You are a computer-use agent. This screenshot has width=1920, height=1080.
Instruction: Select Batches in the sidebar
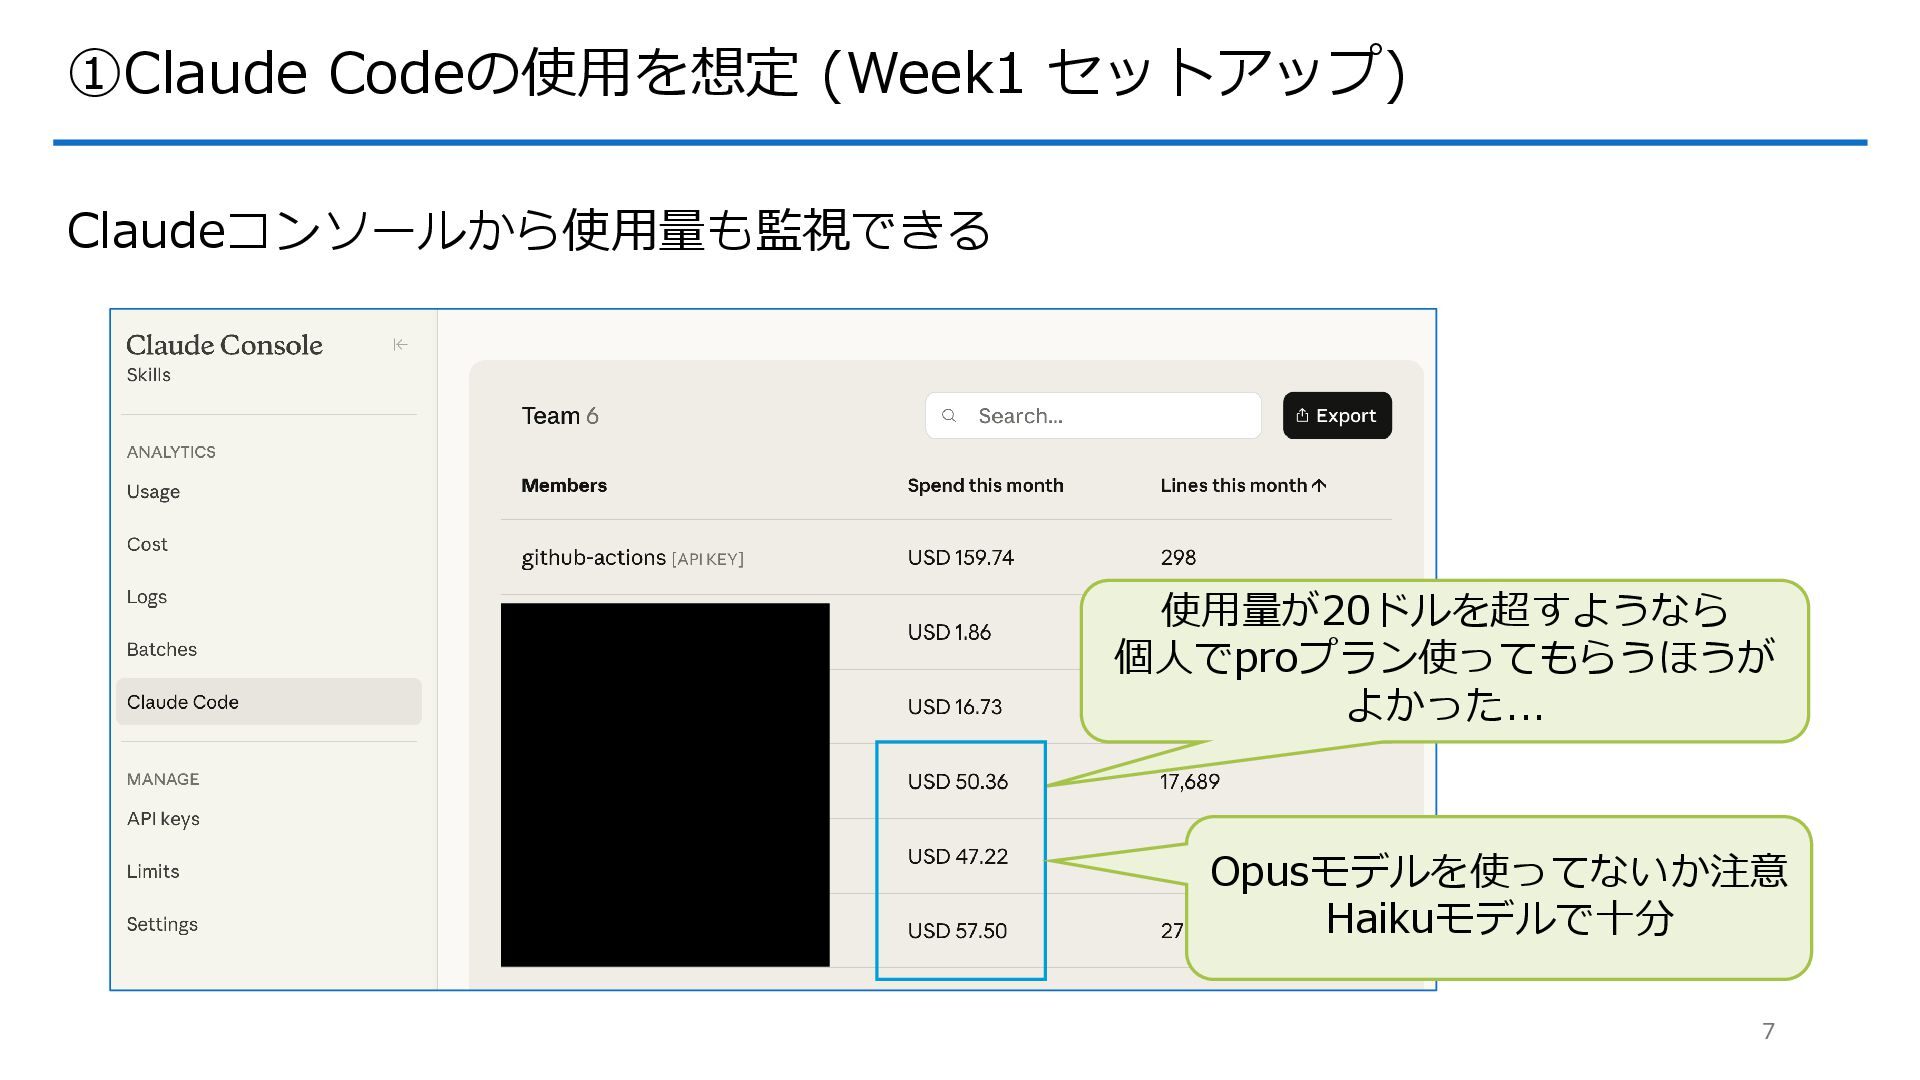(161, 650)
